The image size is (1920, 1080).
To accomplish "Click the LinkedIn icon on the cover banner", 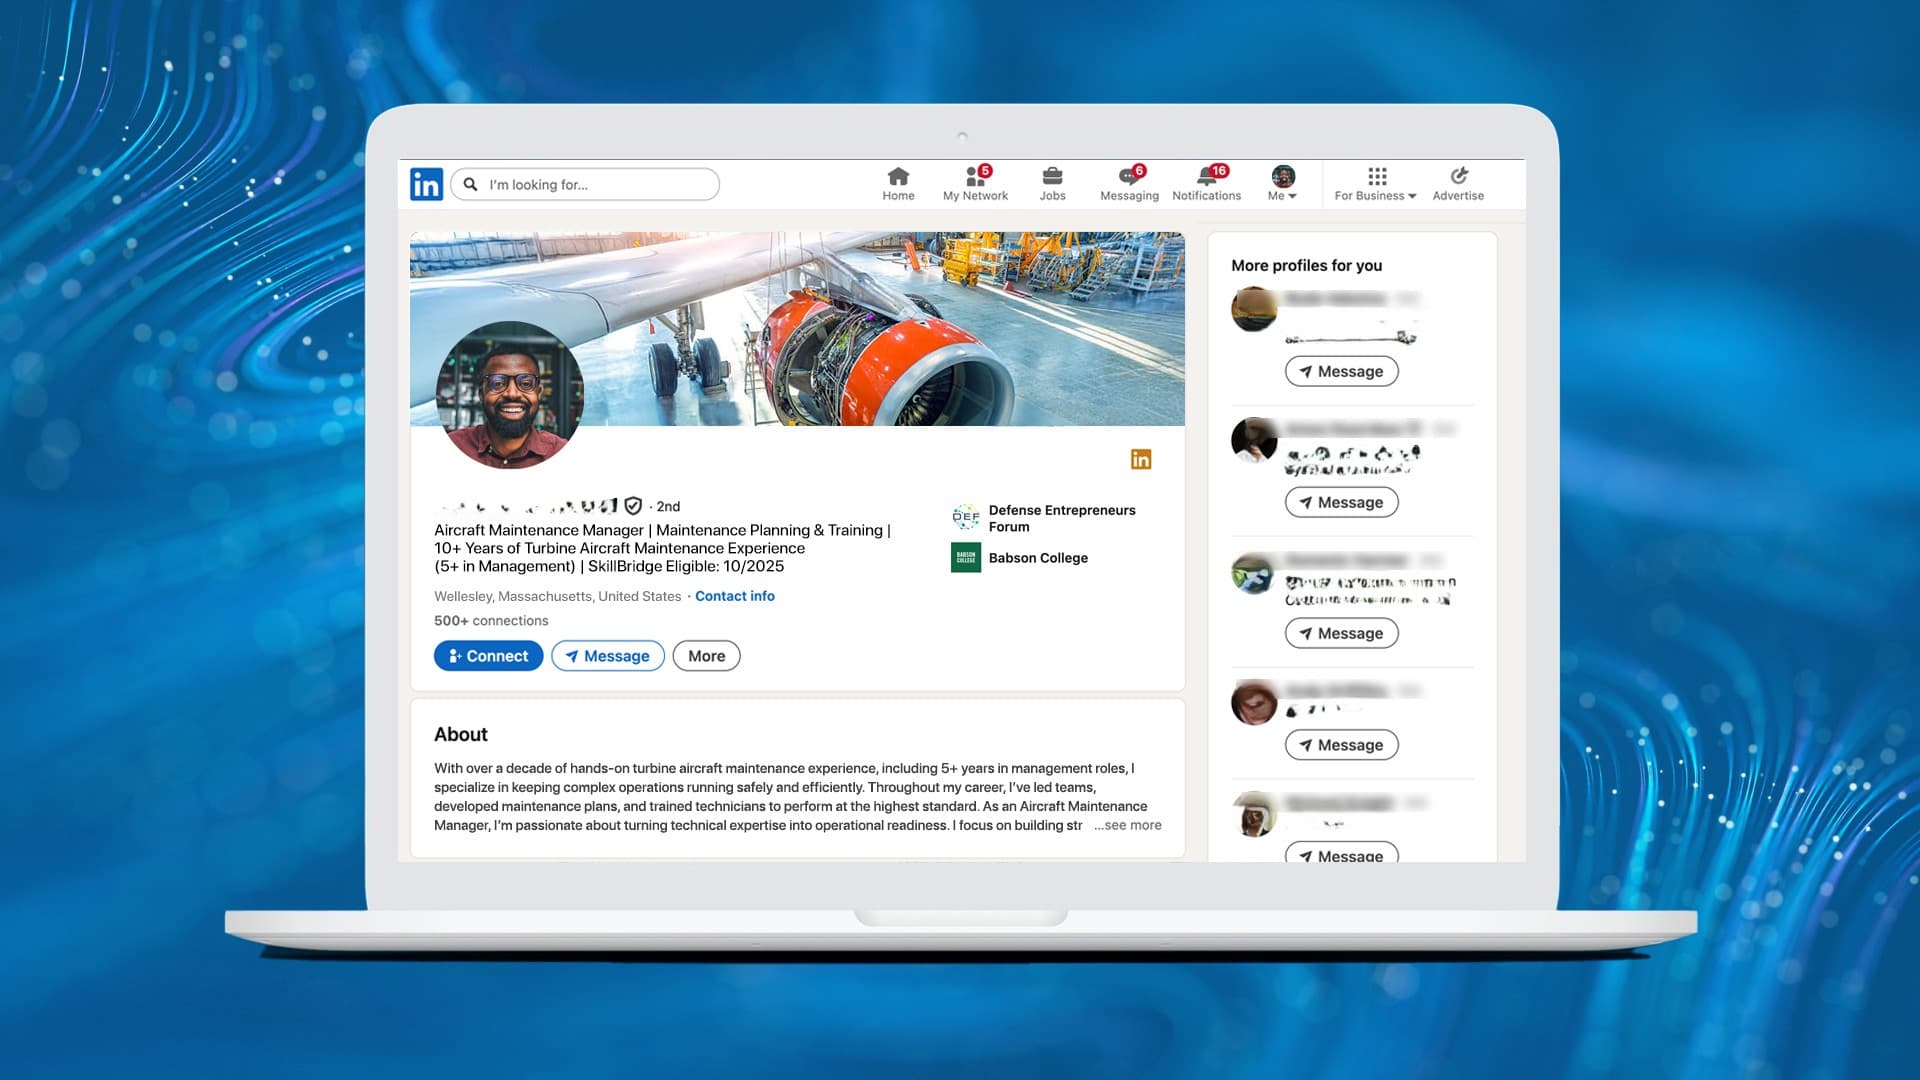I will pyautogui.click(x=1140, y=458).
